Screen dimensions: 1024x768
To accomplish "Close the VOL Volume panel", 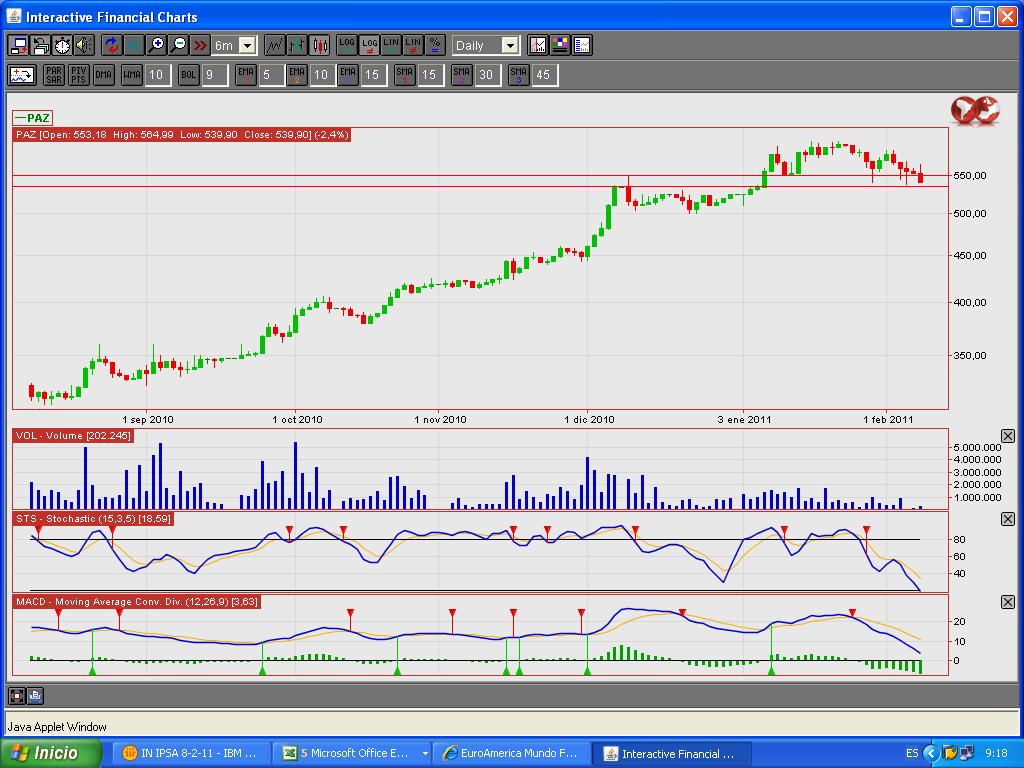I will coord(1007,436).
